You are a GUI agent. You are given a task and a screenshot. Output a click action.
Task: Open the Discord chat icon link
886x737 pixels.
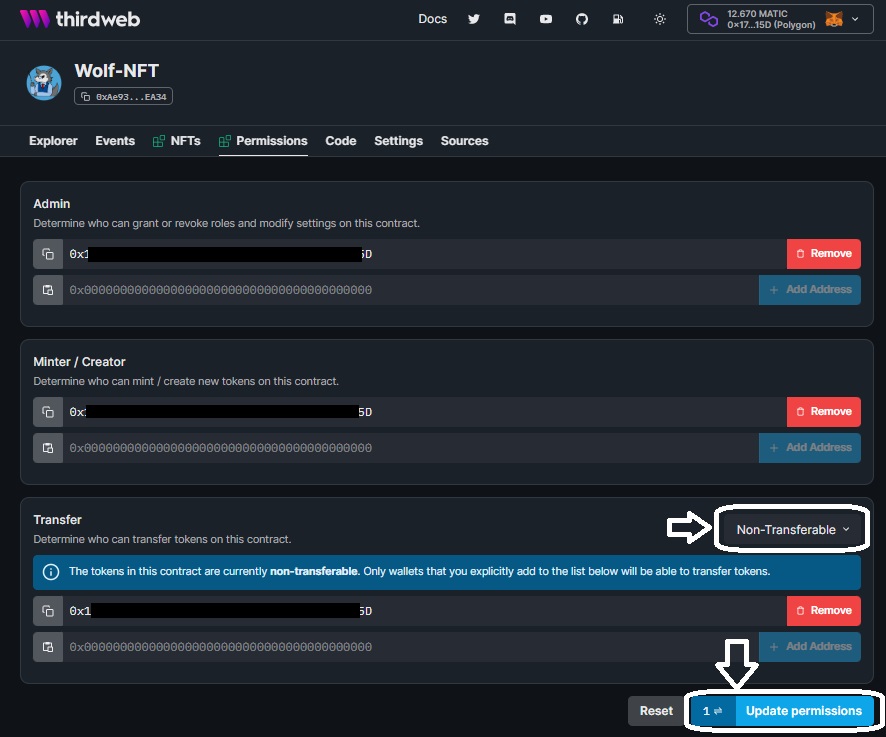click(510, 19)
